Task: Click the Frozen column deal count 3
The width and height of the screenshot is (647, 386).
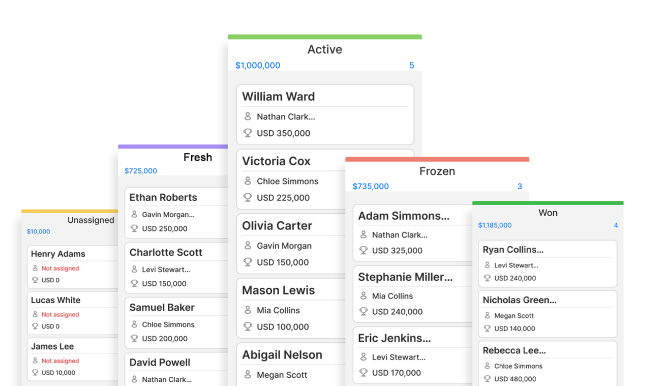Action: 519,186
